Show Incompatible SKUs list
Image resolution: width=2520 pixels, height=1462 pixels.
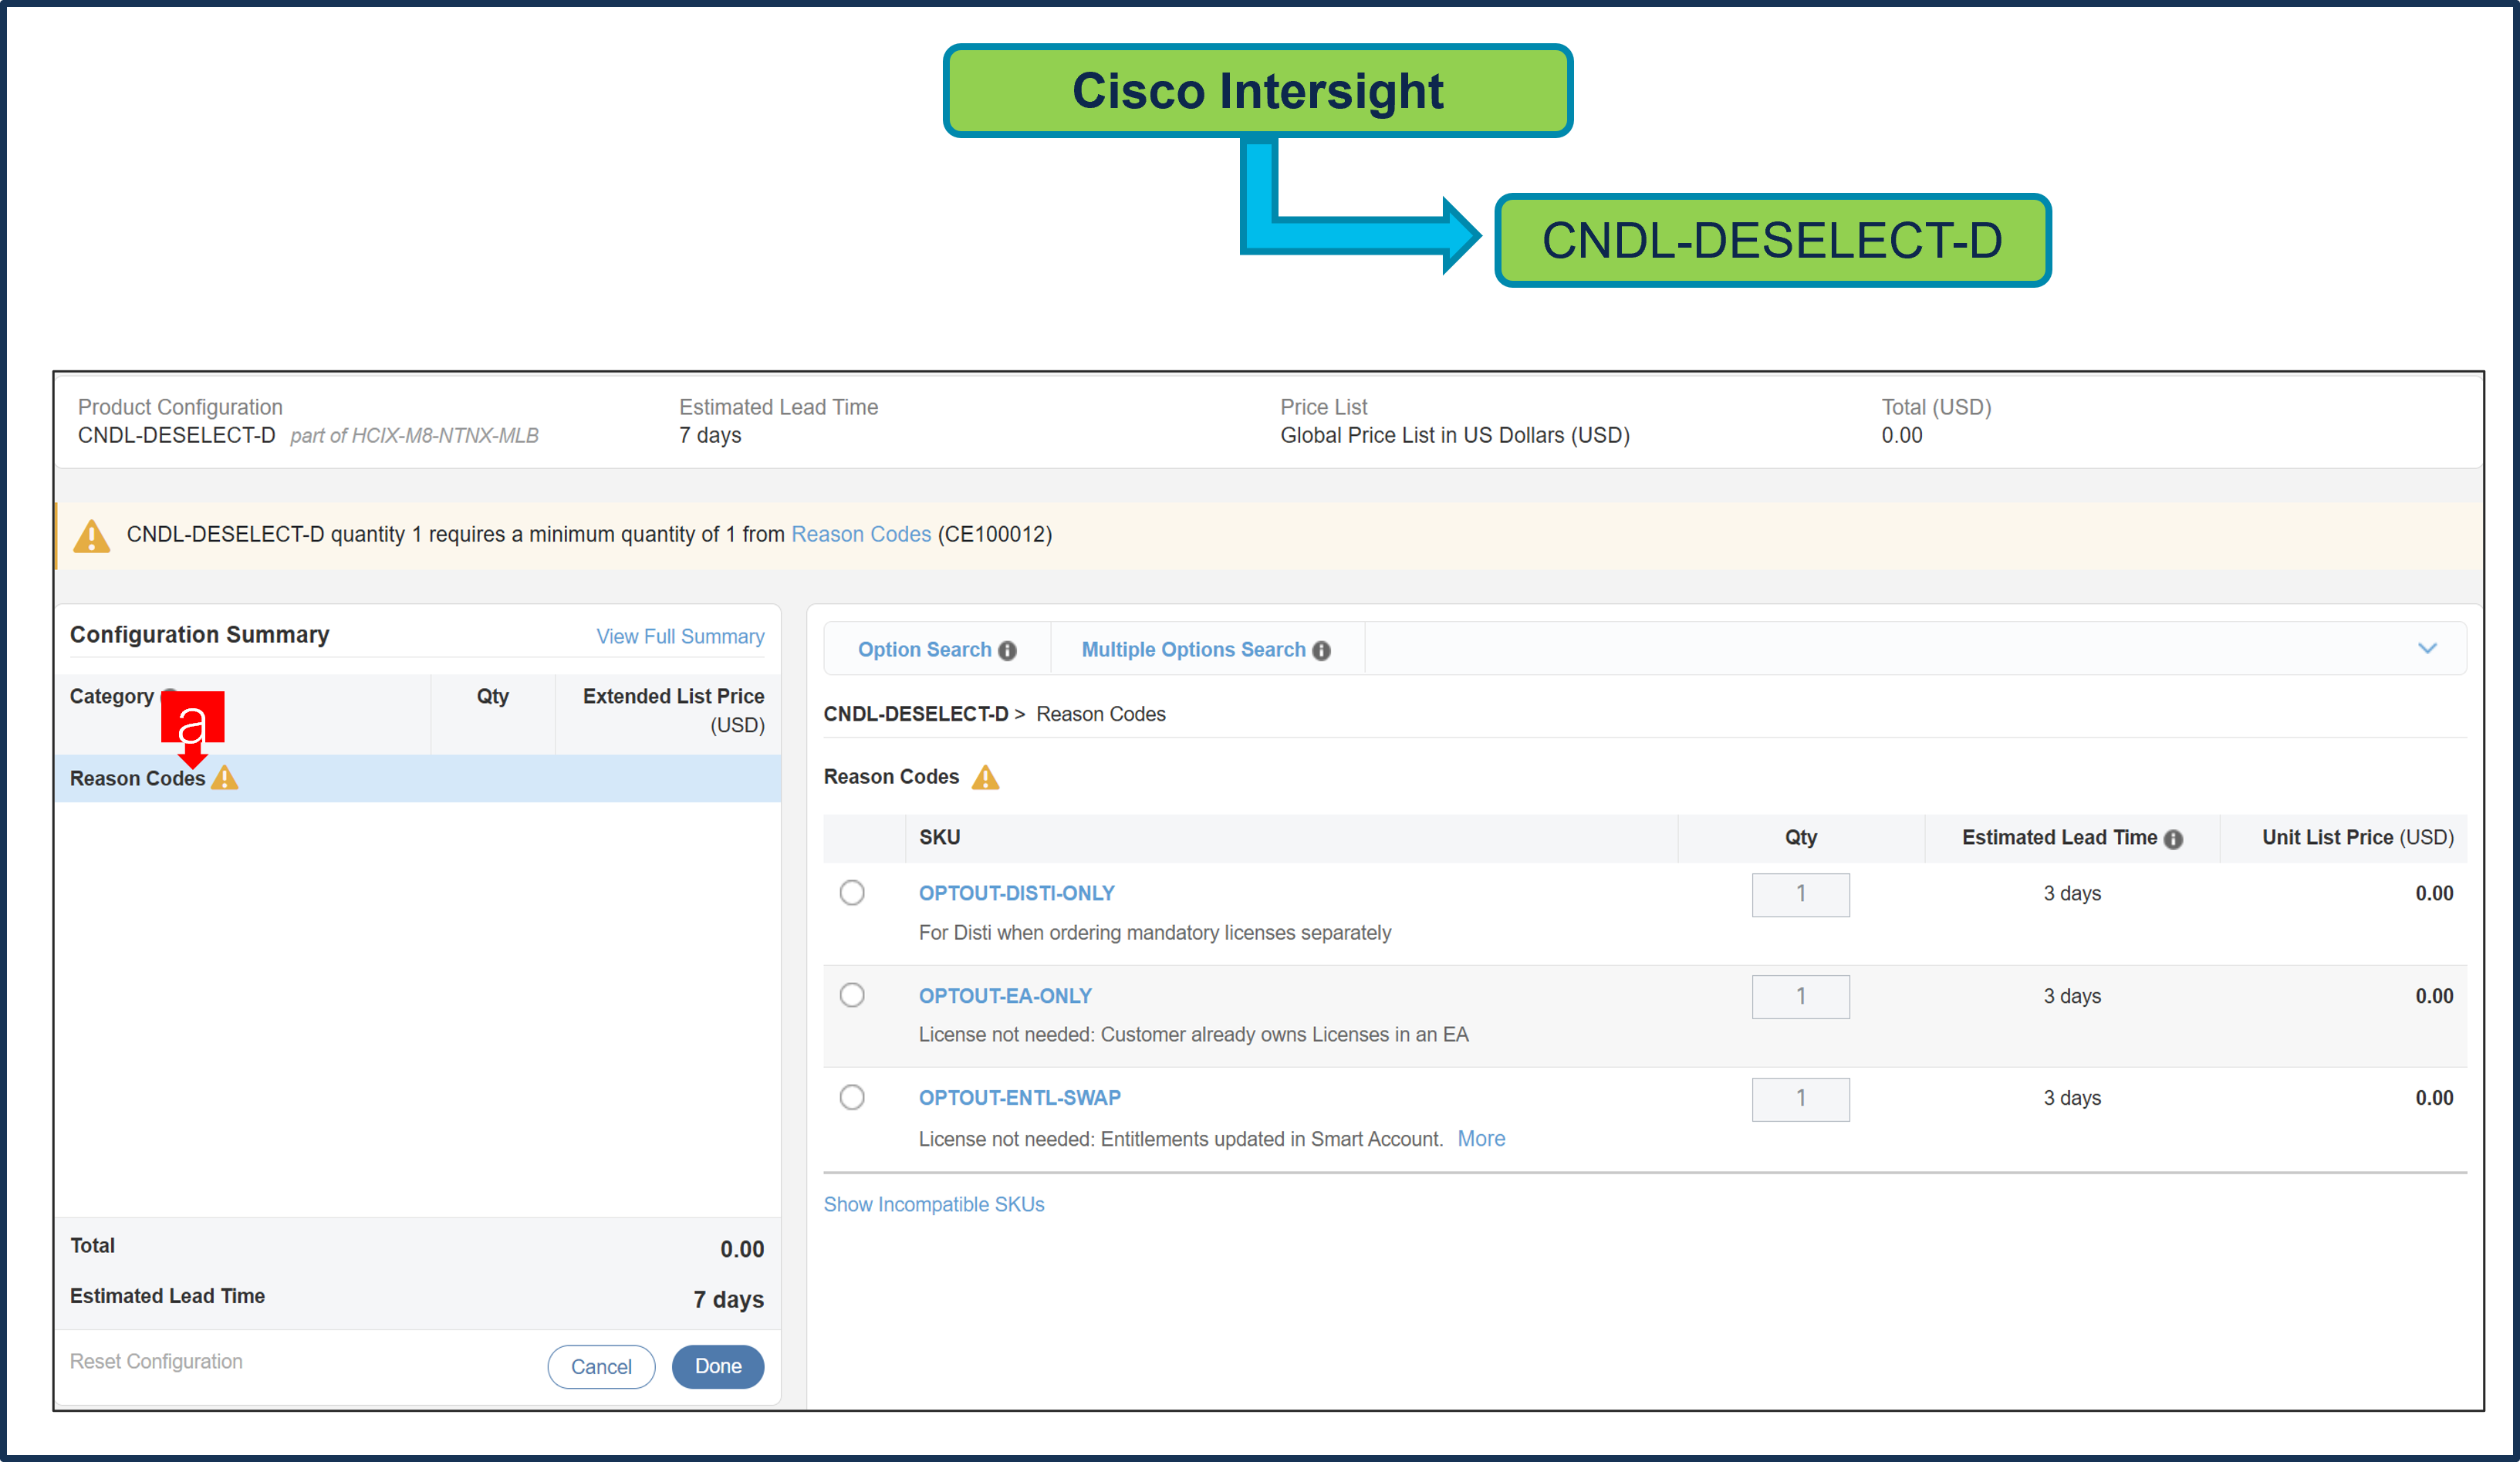coord(933,1204)
